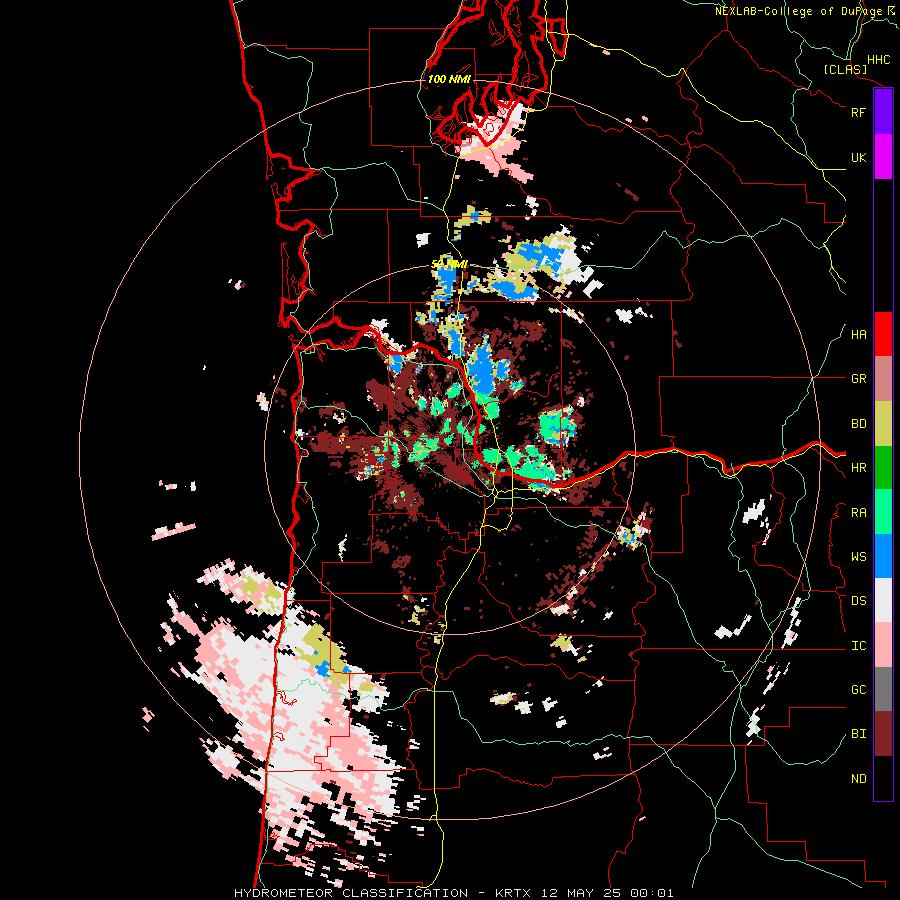Screen dimensions: 900x900
Task: Click the RA legend label
Action: 858,513
